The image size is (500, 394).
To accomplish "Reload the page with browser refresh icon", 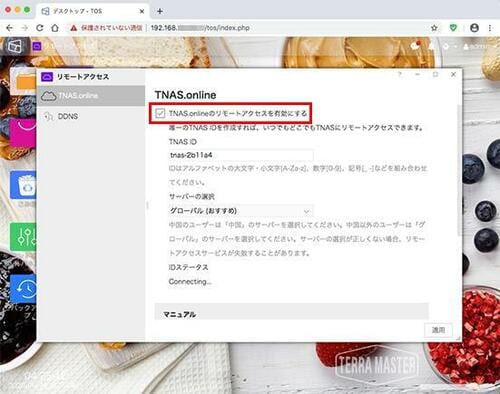I will coord(40,28).
